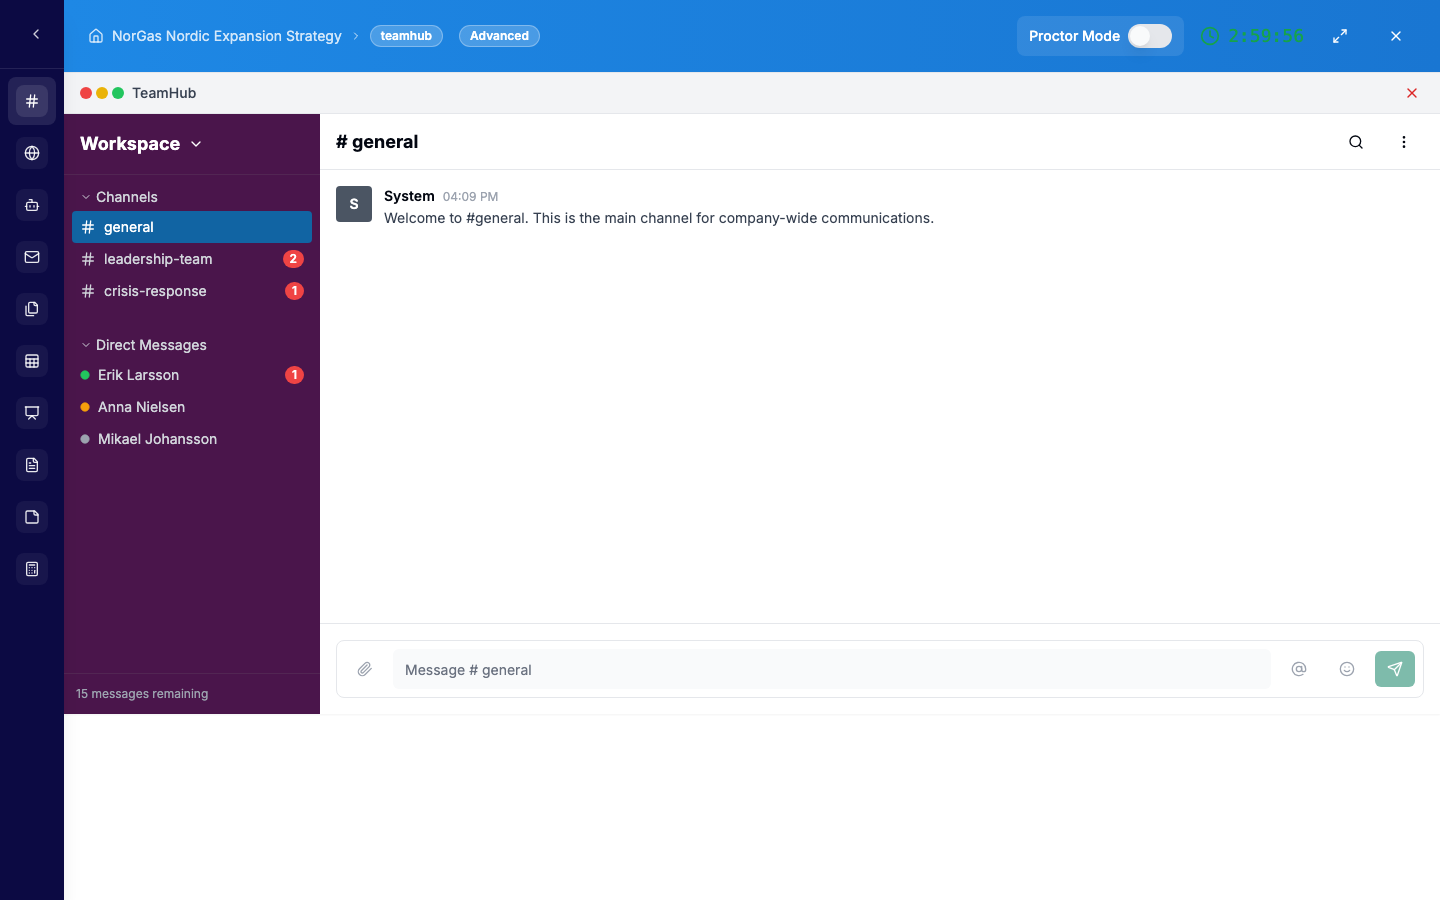1440x900 pixels.
Task: Insert a mention with the @ icon
Action: tap(1299, 669)
